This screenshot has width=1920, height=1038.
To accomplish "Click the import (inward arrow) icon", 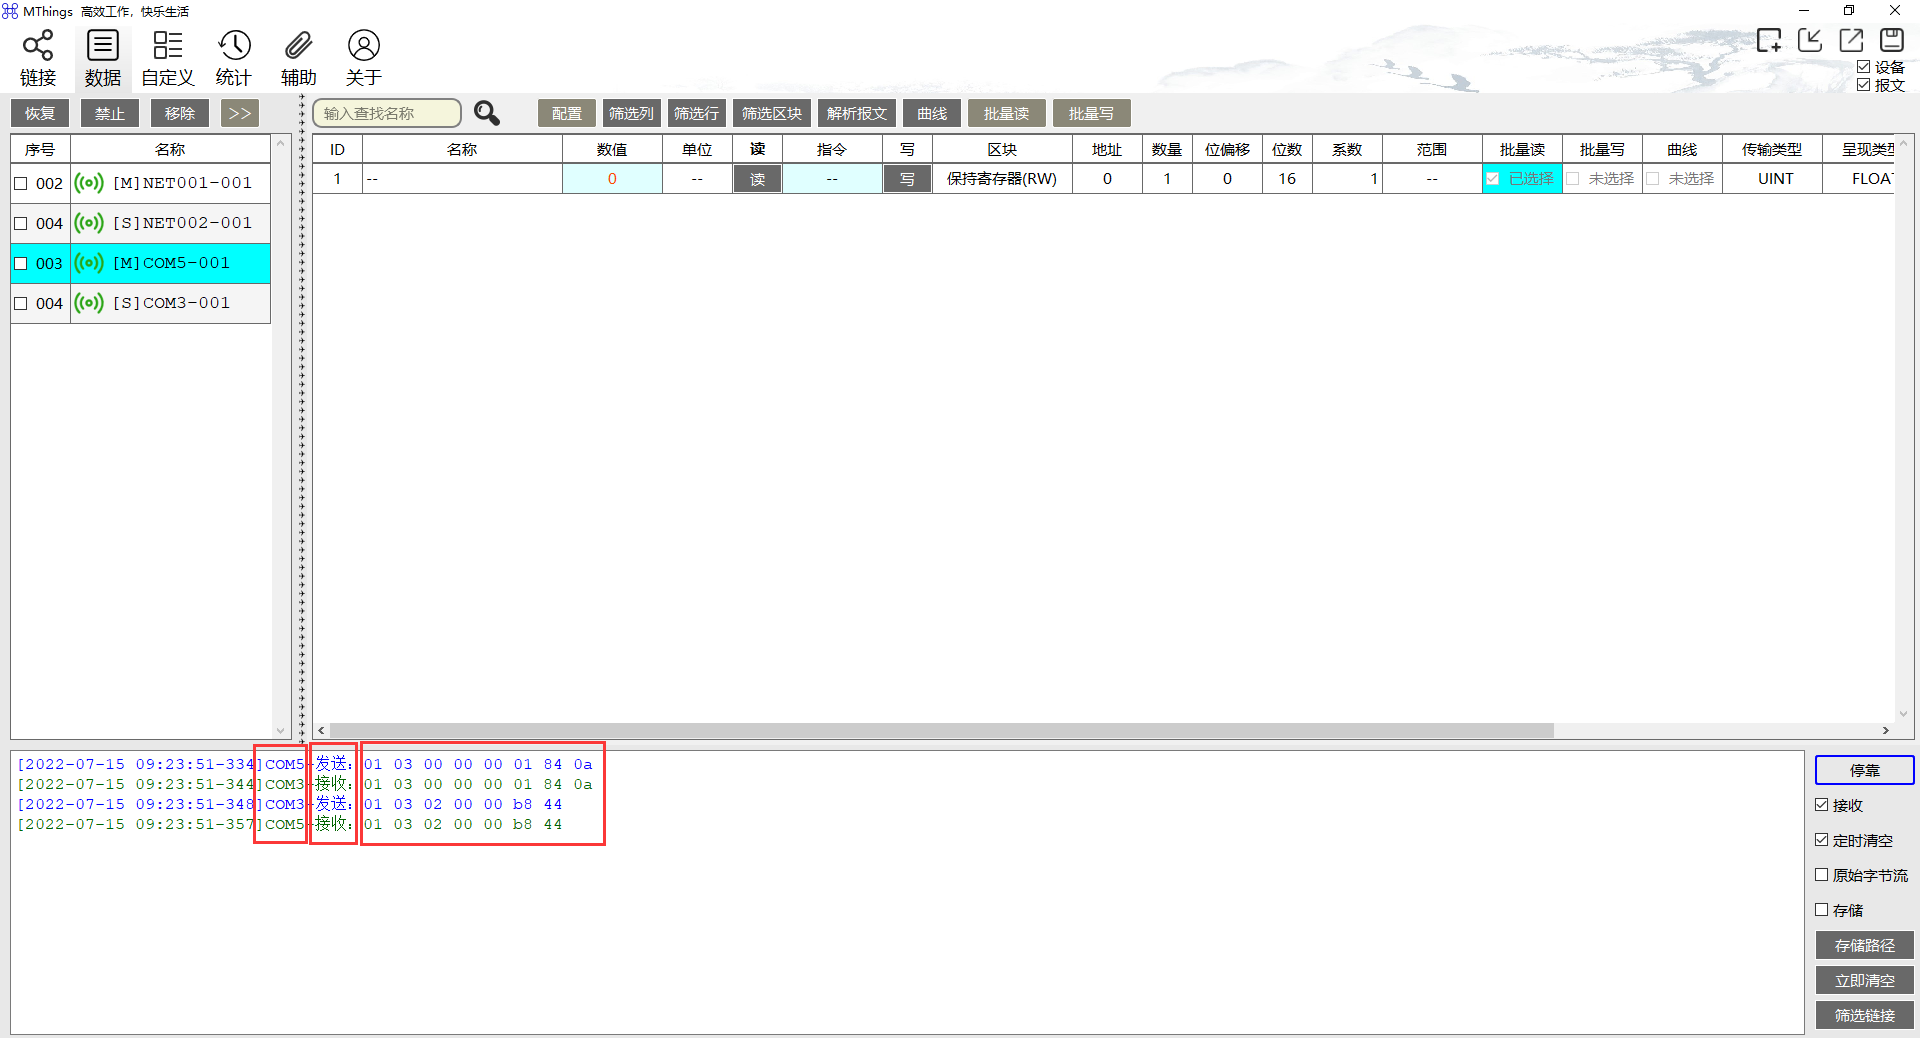I will pos(1811,40).
